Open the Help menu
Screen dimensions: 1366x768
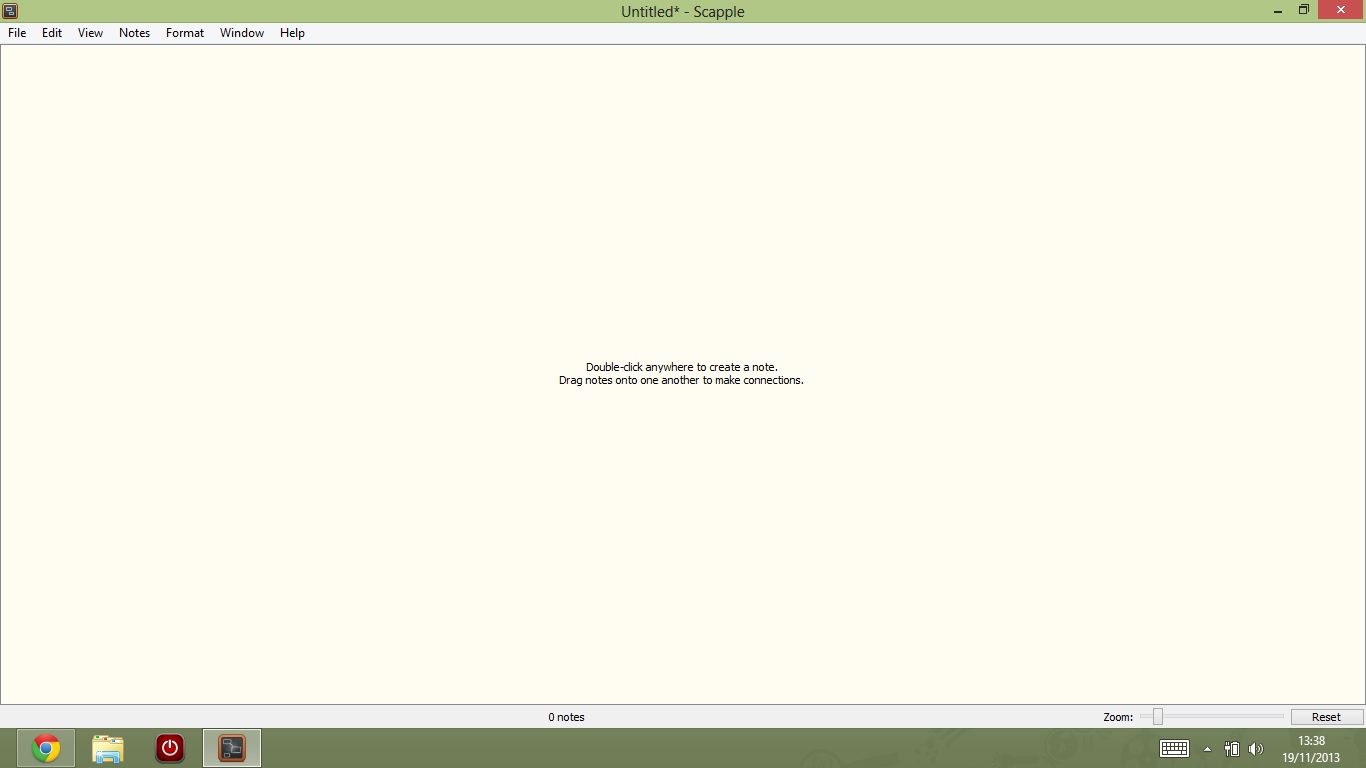pyautogui.click(x=292, y=33)
